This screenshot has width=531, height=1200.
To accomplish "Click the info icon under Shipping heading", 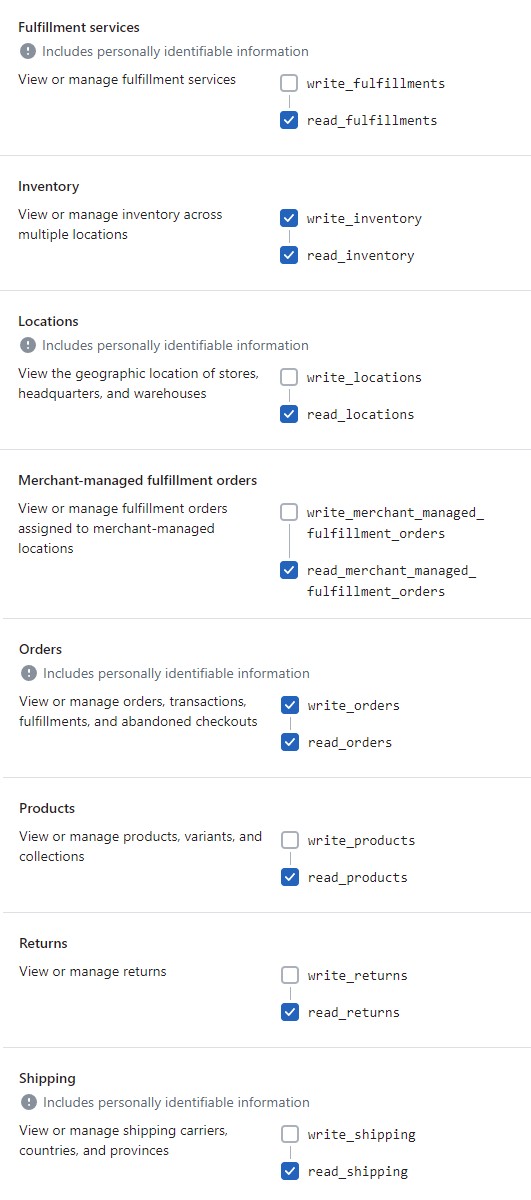I will click(28, 1102).
